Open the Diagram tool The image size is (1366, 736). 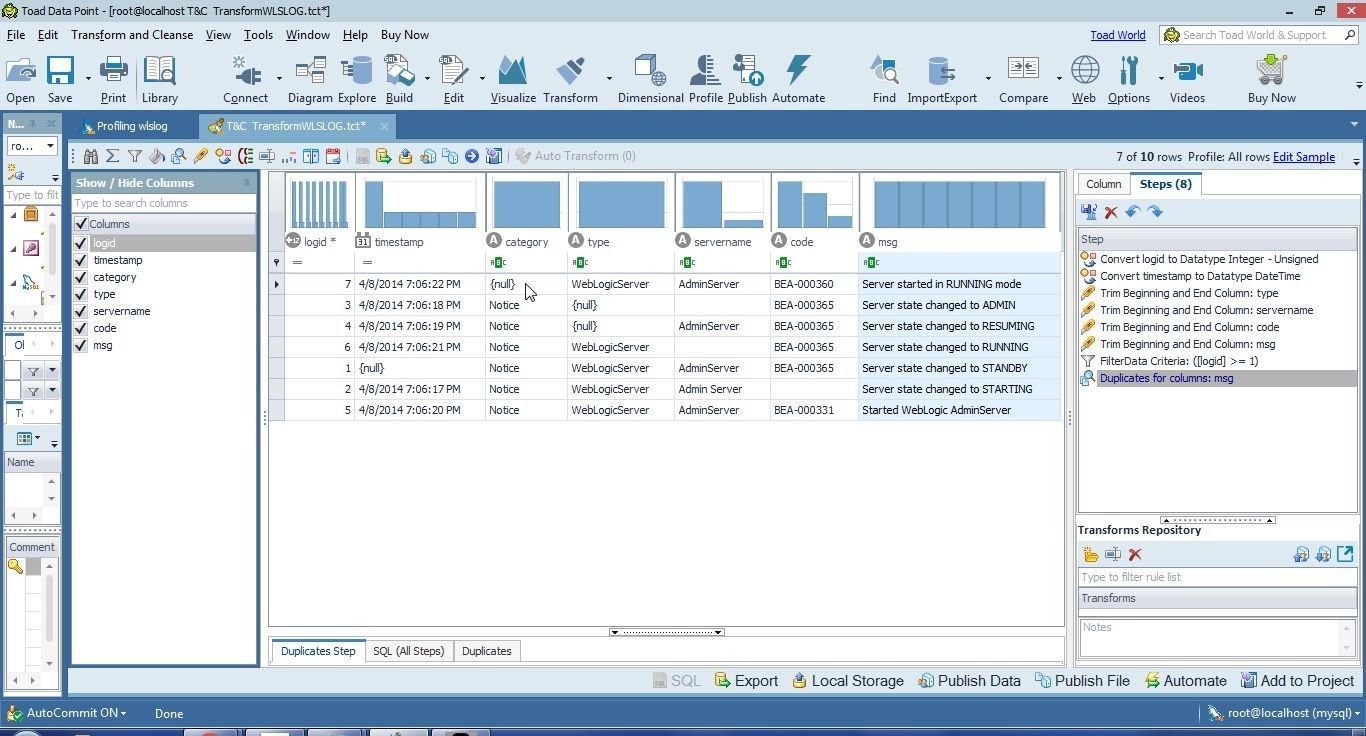coord(310,79)
